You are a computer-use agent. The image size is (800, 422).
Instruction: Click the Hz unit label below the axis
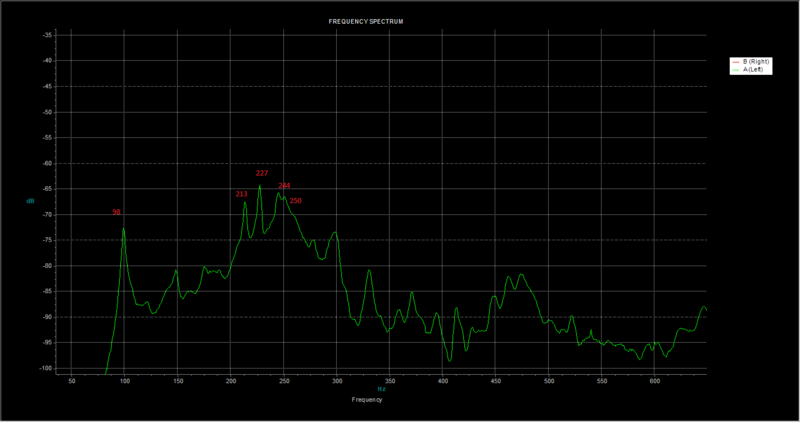click(x=382, y=389)
